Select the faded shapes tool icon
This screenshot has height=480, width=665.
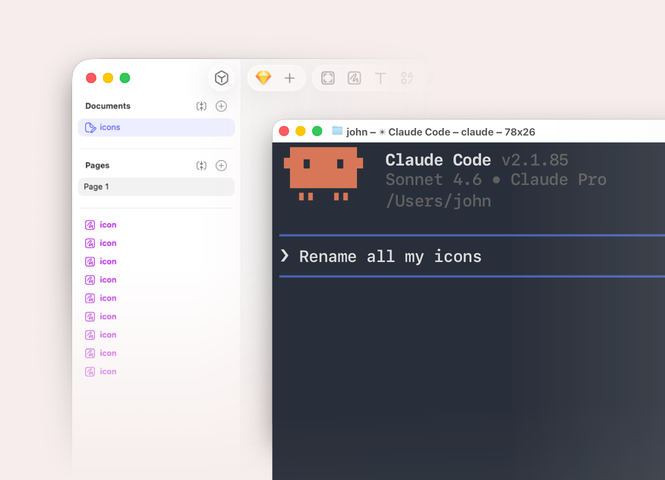click(407, 78)
